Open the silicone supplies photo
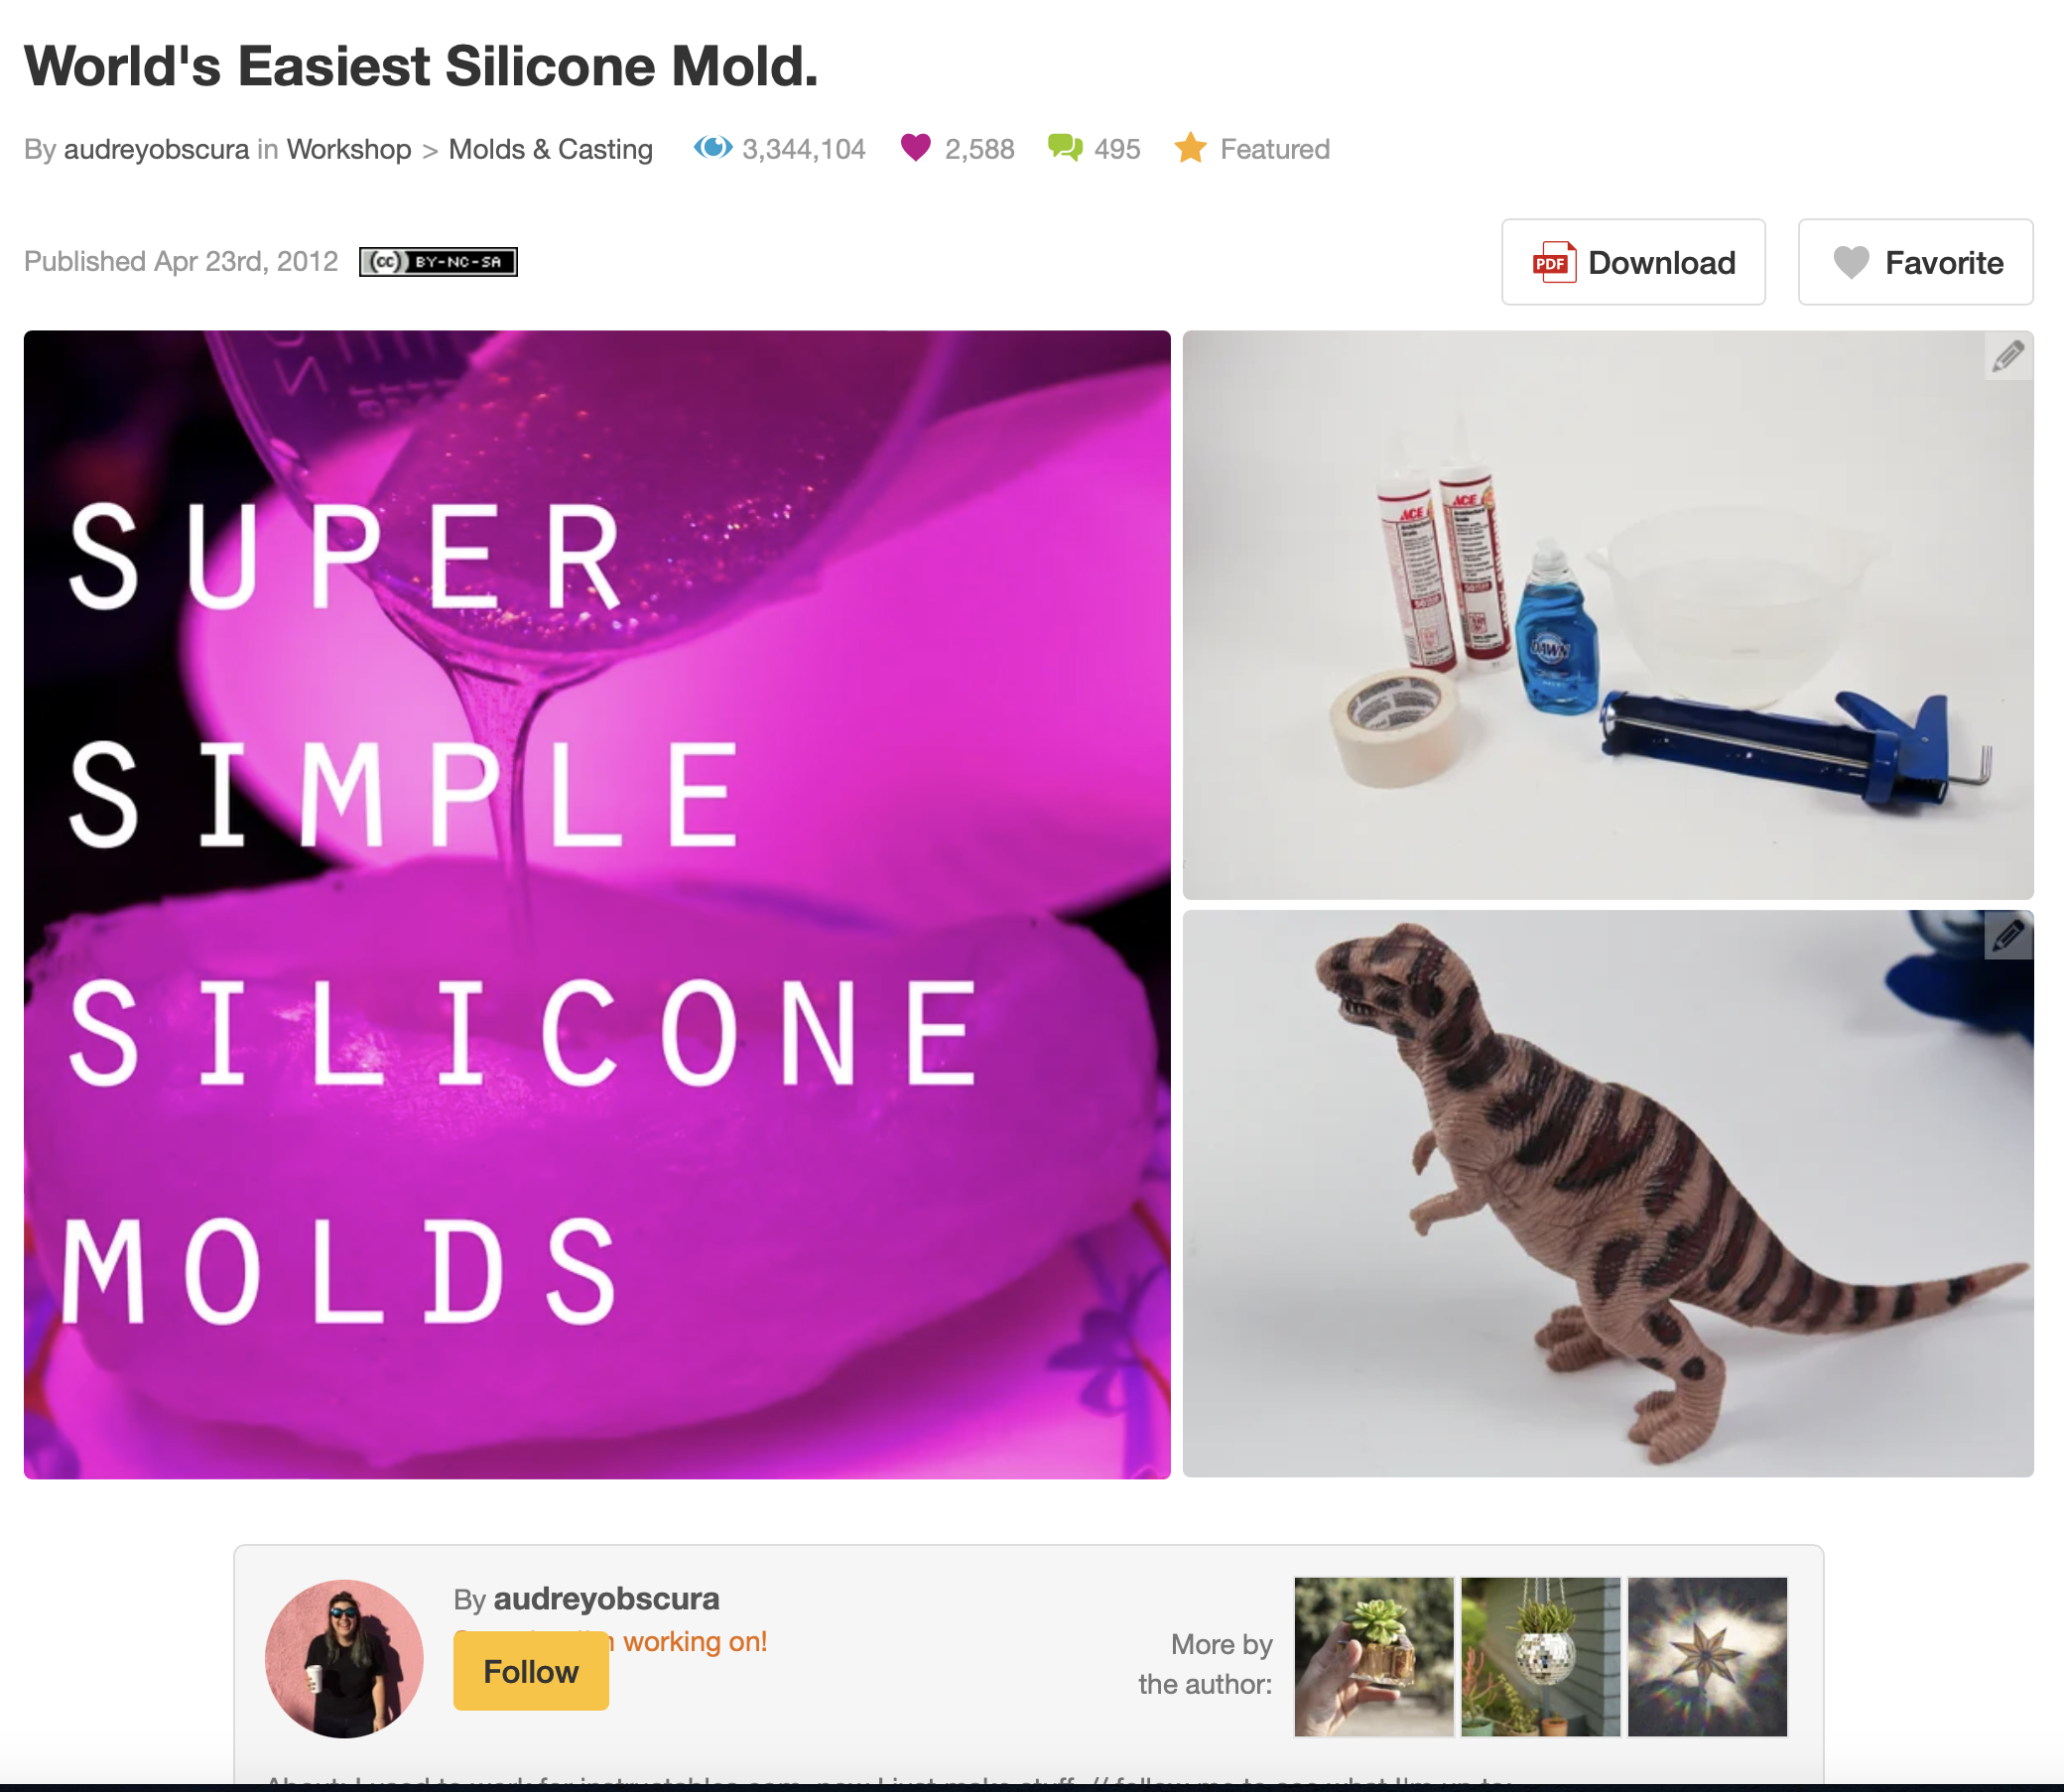2064x1792 pixels. [1608, 615]
